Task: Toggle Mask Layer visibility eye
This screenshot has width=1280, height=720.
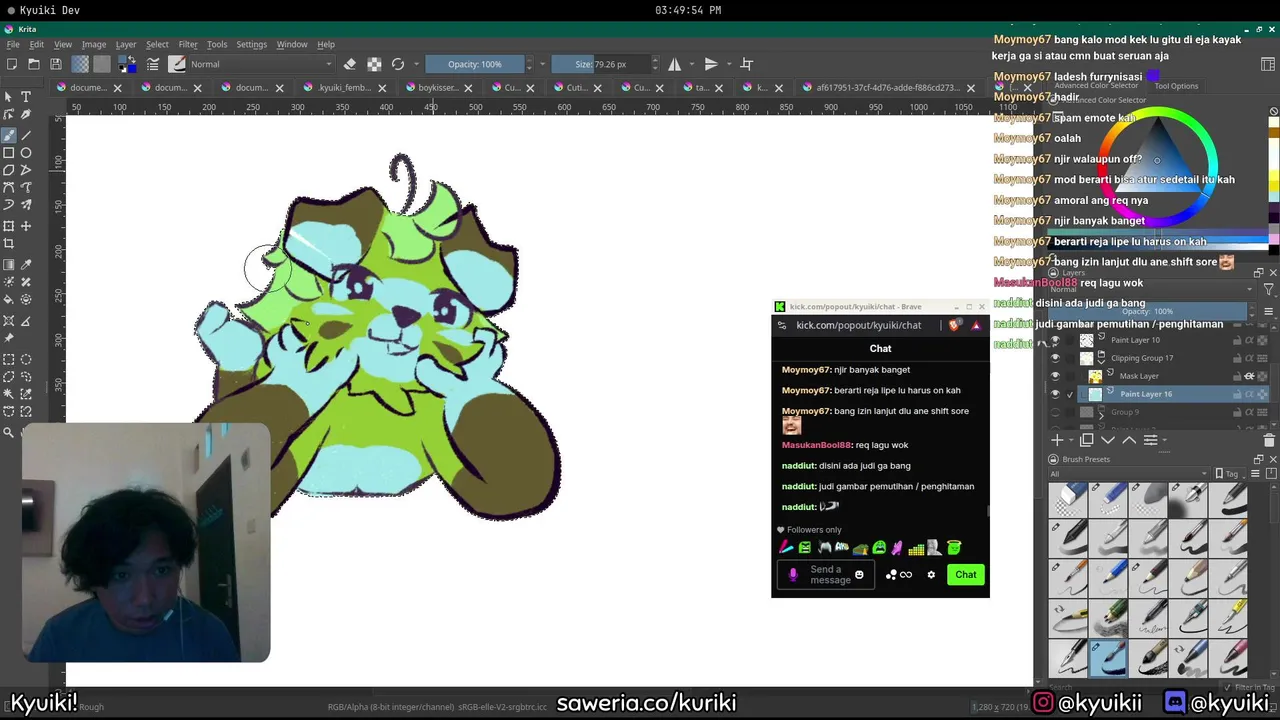Action: click(x=1055, y=376)
